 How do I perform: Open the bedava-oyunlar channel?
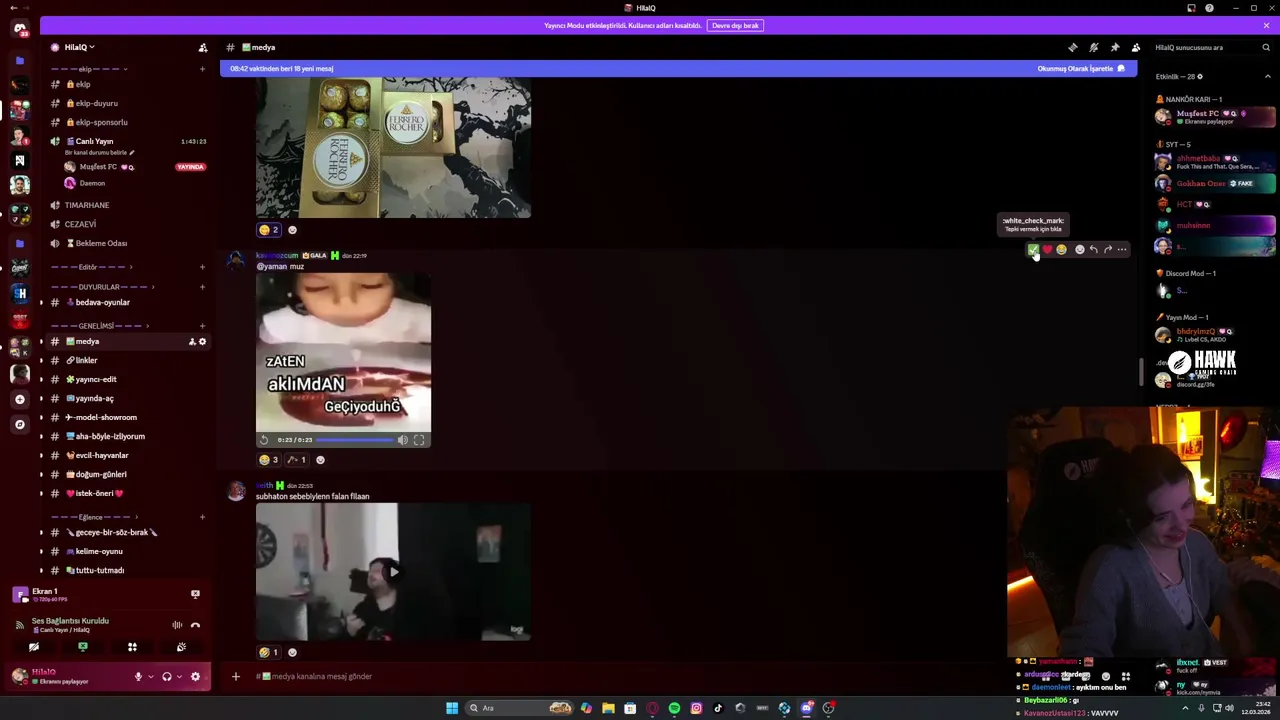(x=128, y=302)
